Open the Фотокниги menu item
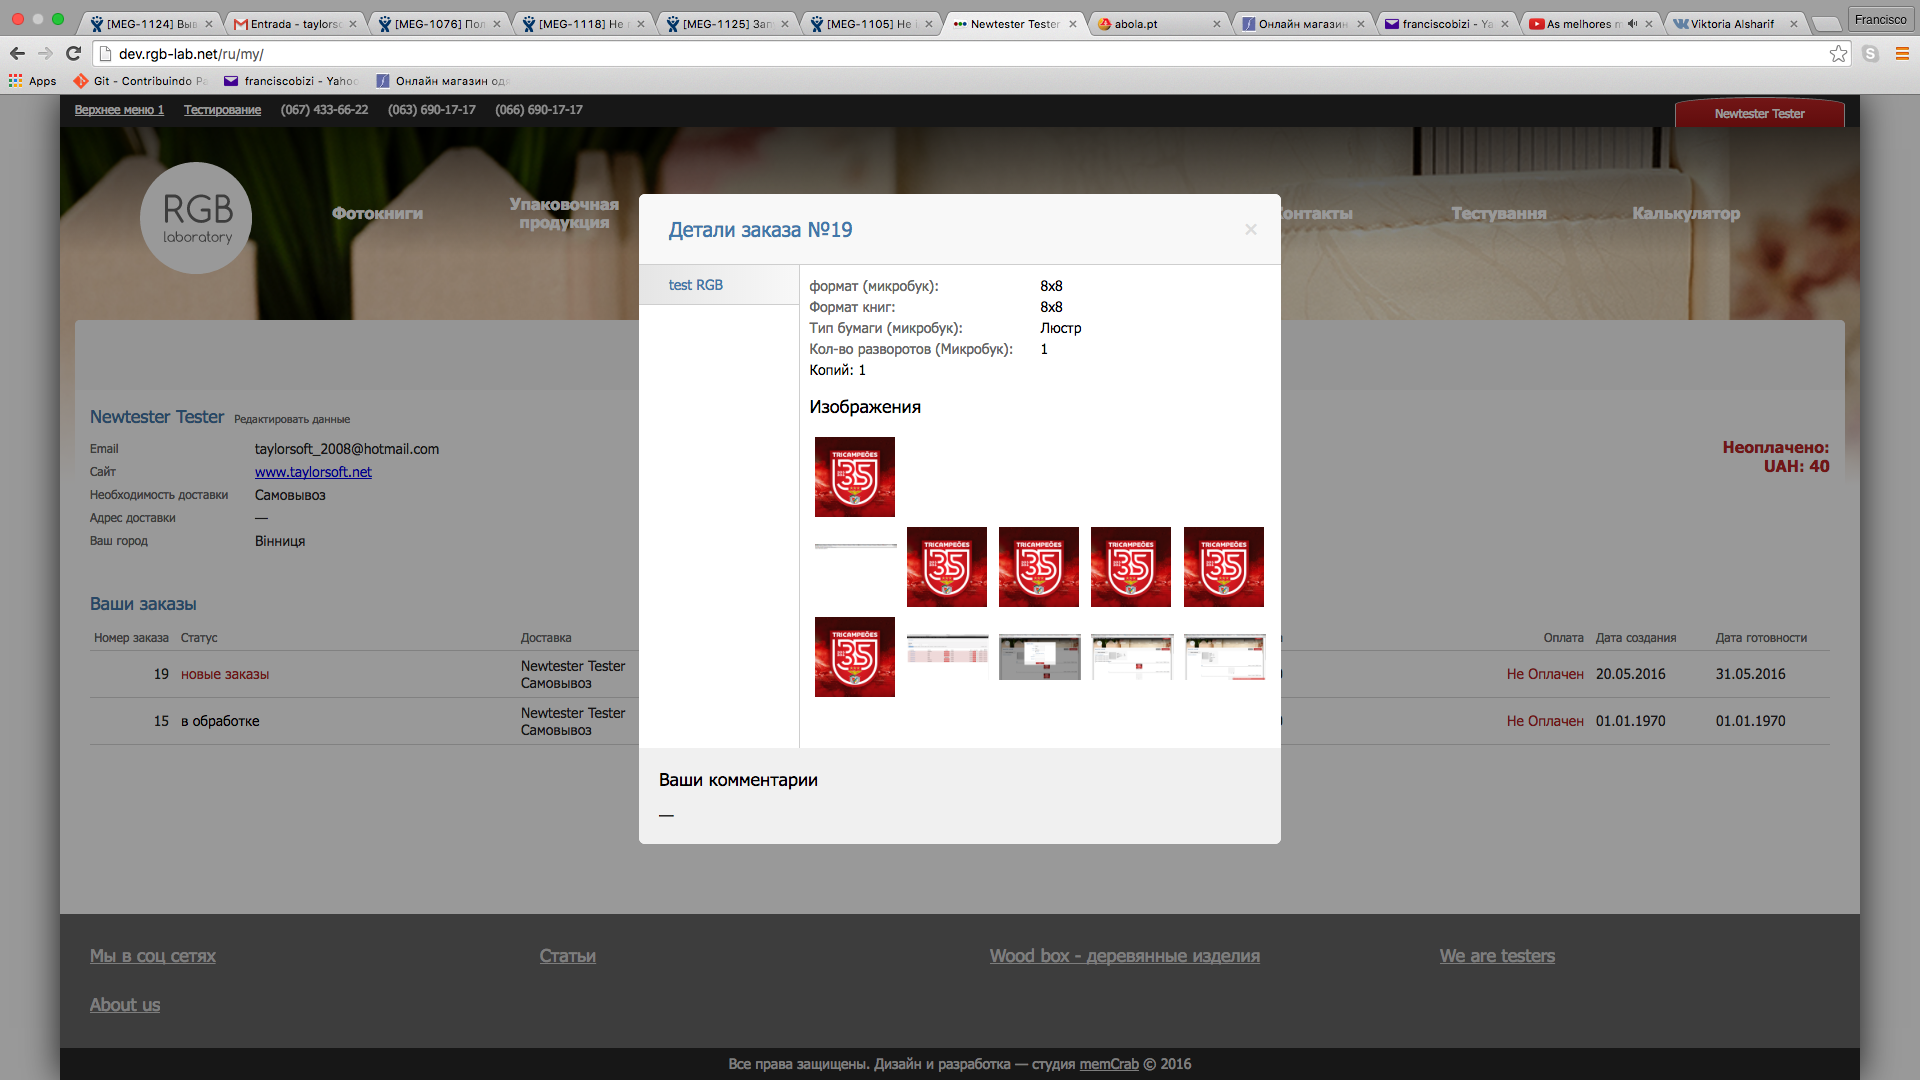The height and width of the screenshot is (1080, 1920). (377, 213)
